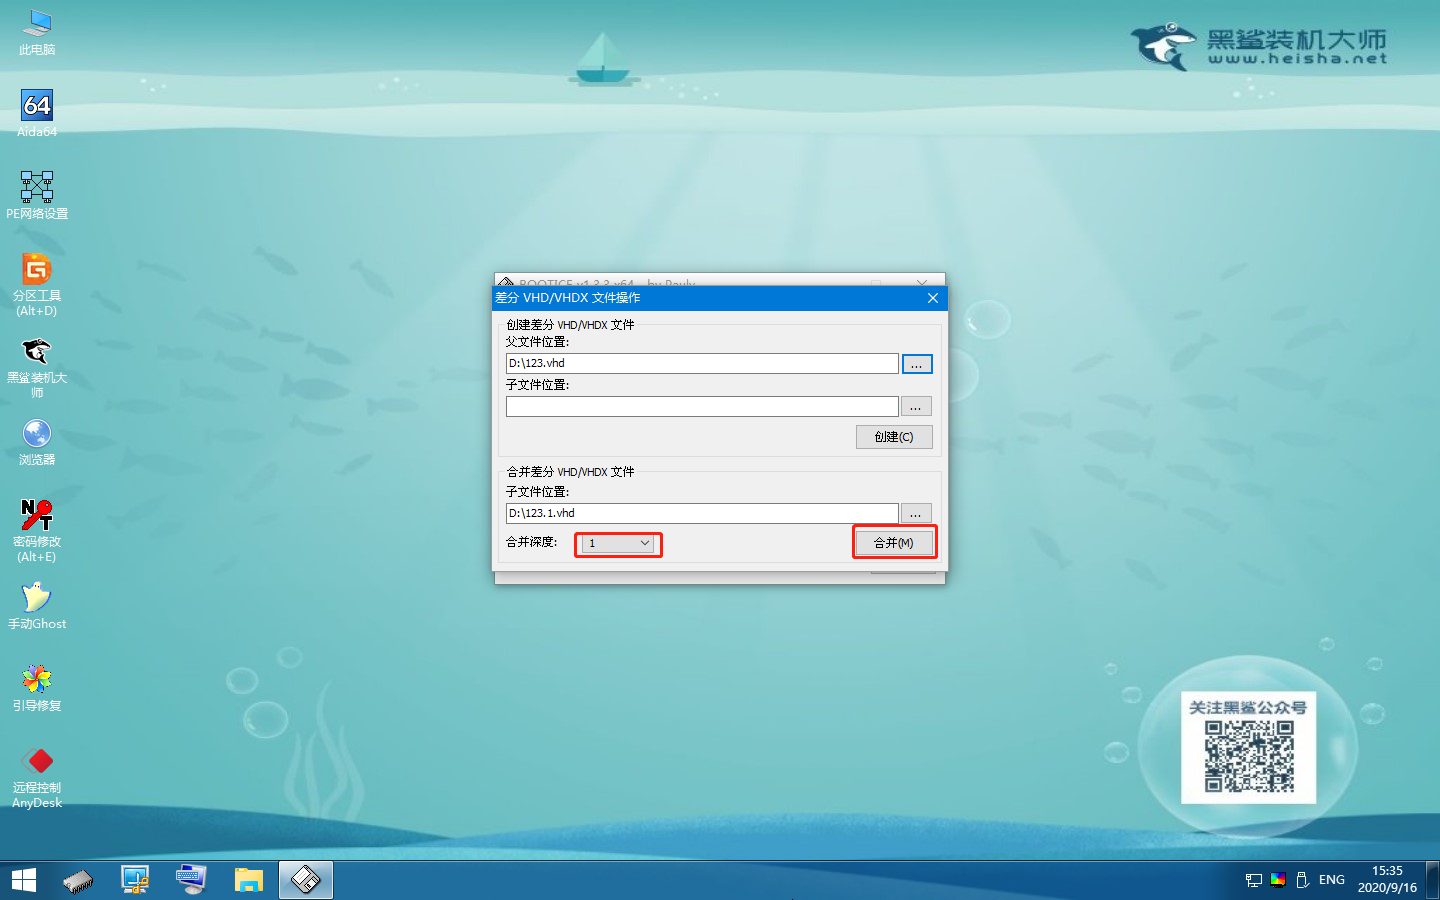Click the network tray icon
Image resolution: width=1440 pixels, height=900 pixels.
coord(1254,880)
